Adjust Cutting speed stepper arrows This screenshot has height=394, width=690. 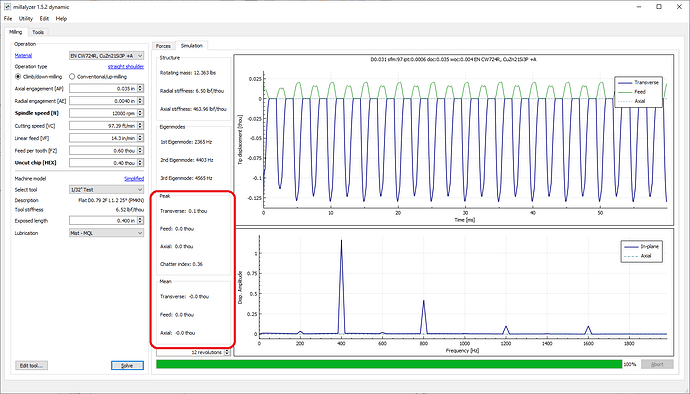click(x=140, y=126)
